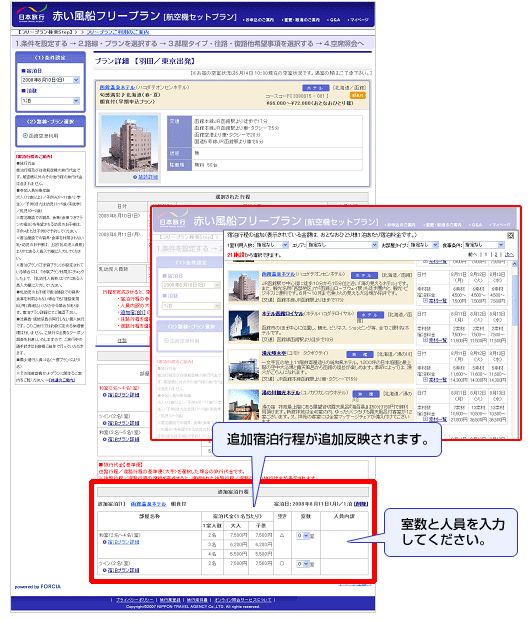Viewport: 530px width, 621px height.
Task: Click the 日本旅行 logo in the main page header
Action: (31, 15)
